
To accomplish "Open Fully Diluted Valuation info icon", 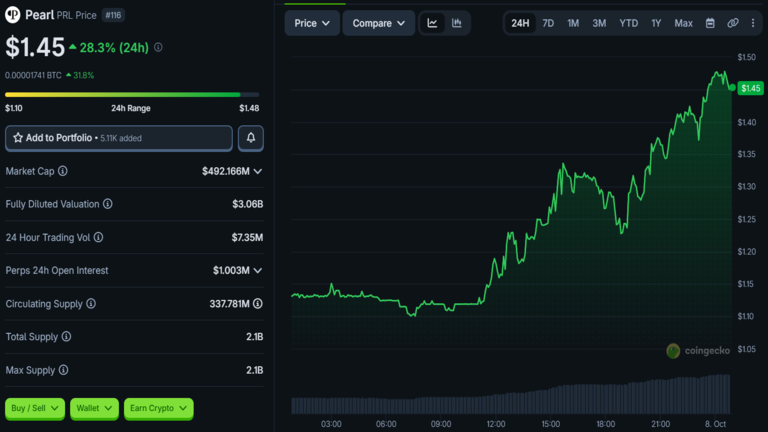I will pos(107,204).
